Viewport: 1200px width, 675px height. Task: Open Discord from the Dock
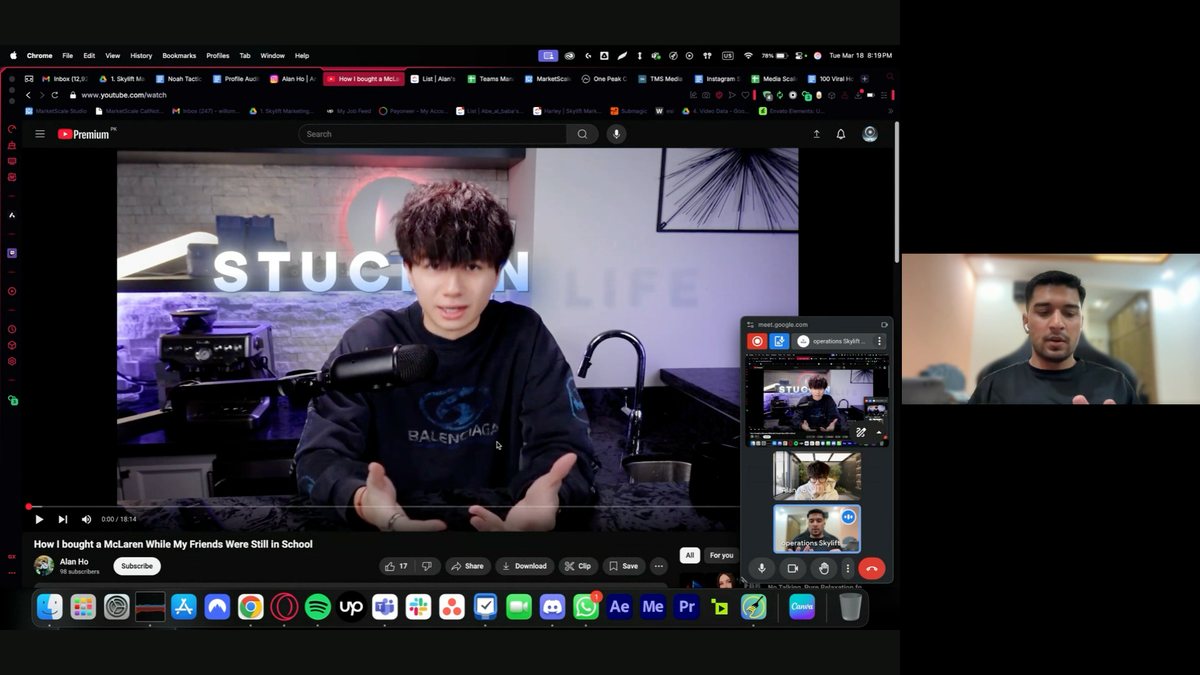552,607
